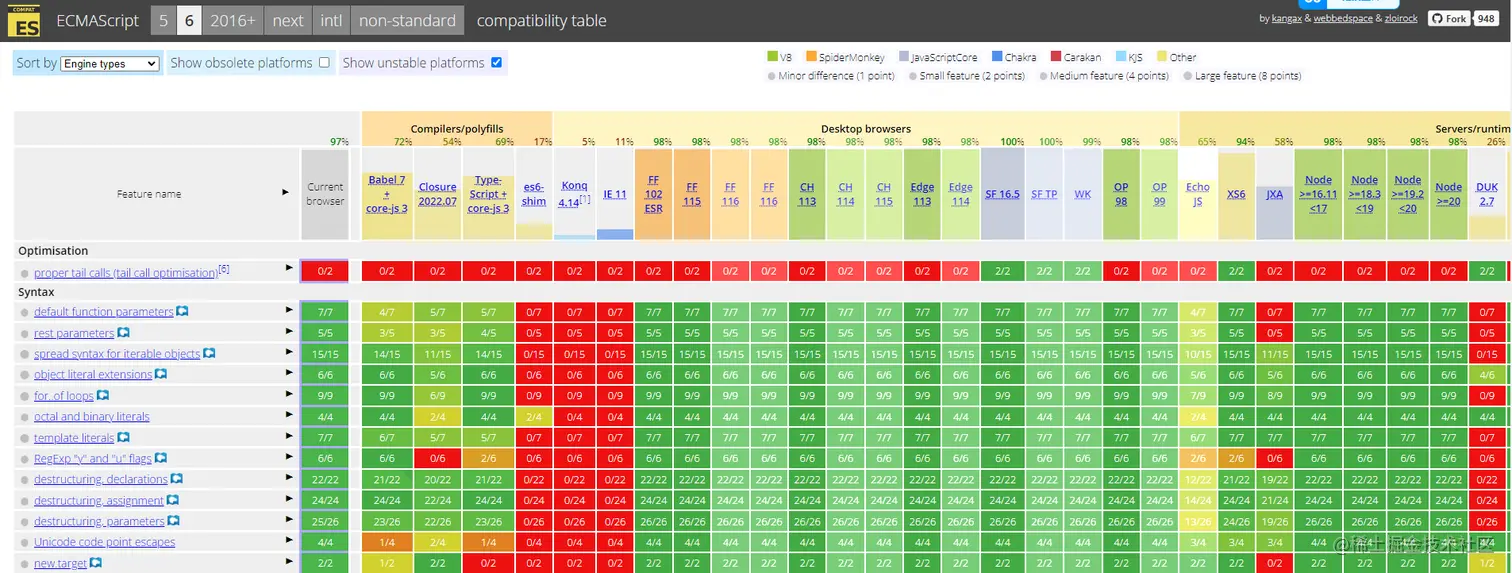Open Unicode code point escapes link
Screen dimensions: 1512x573
104,542
